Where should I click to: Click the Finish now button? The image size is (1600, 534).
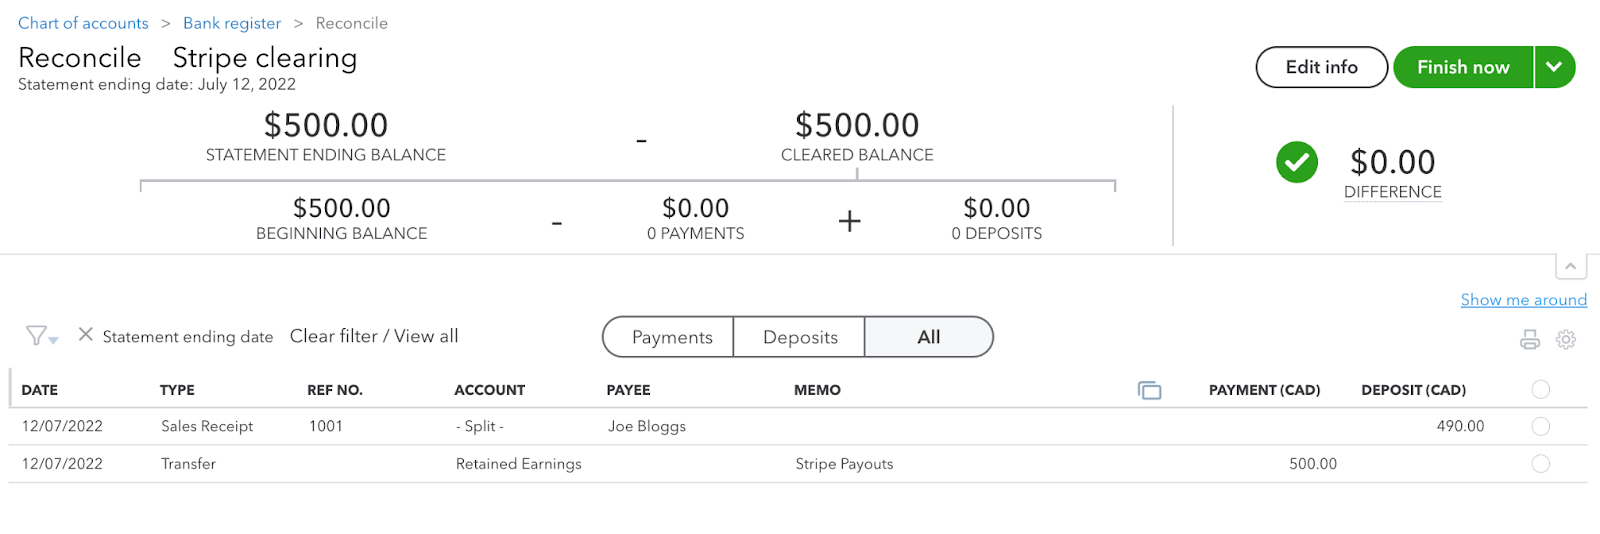(x=1463, y=67)
